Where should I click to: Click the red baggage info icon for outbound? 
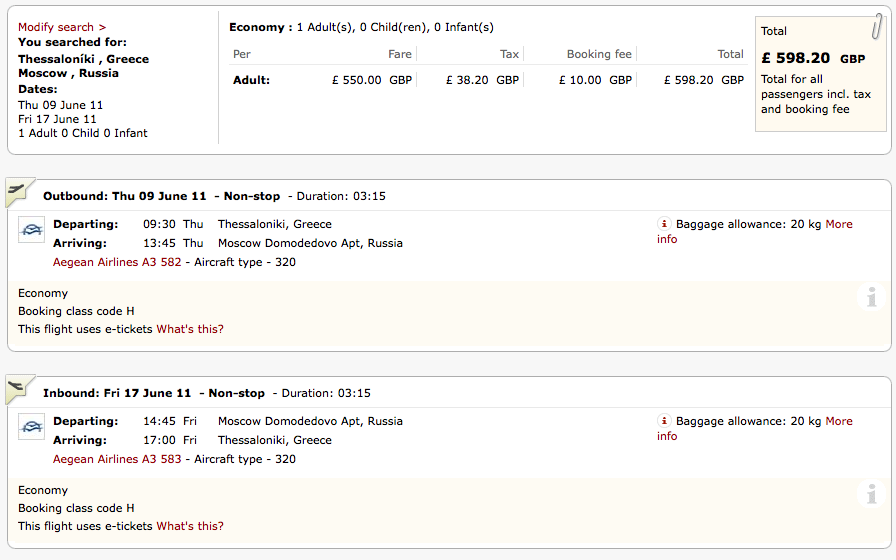click(x=663, y=224)
